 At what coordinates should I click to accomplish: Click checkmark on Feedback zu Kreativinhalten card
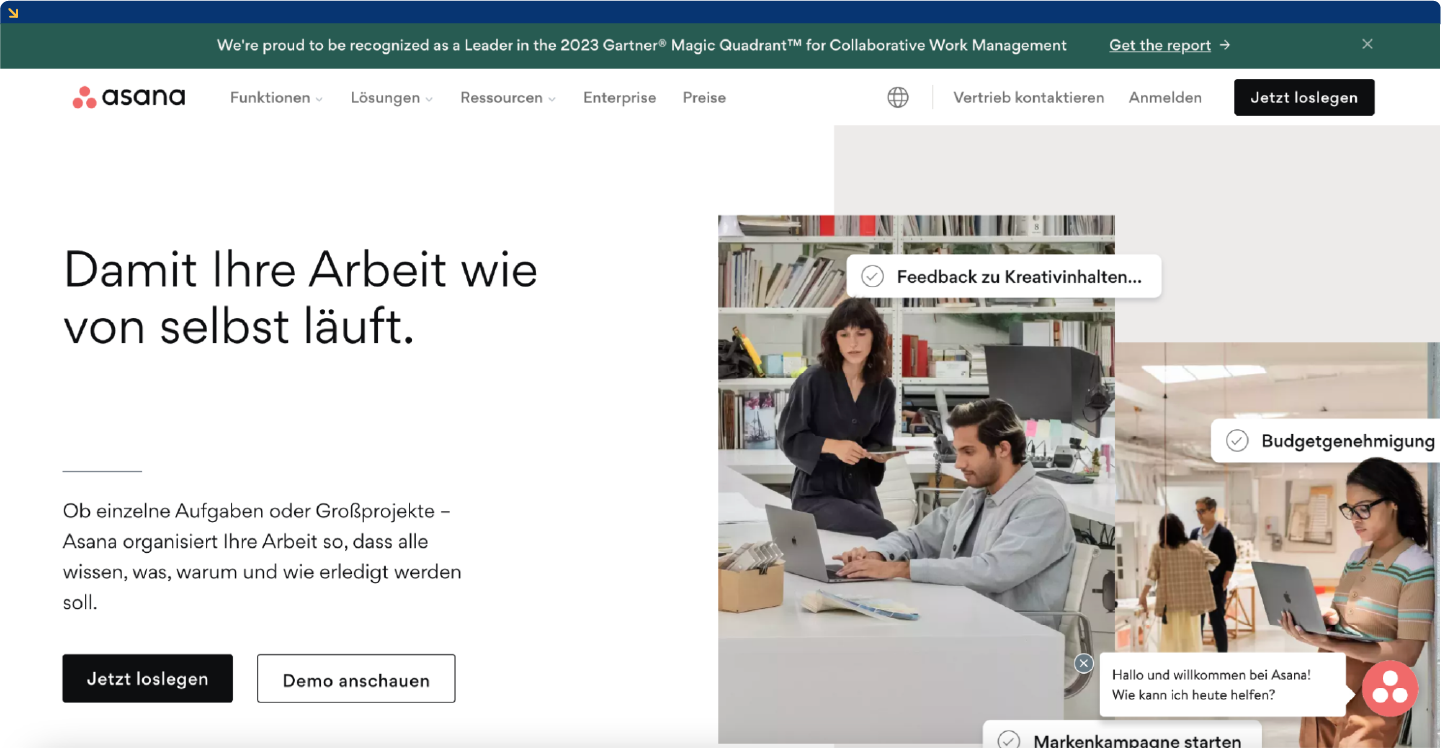point(872,277)
